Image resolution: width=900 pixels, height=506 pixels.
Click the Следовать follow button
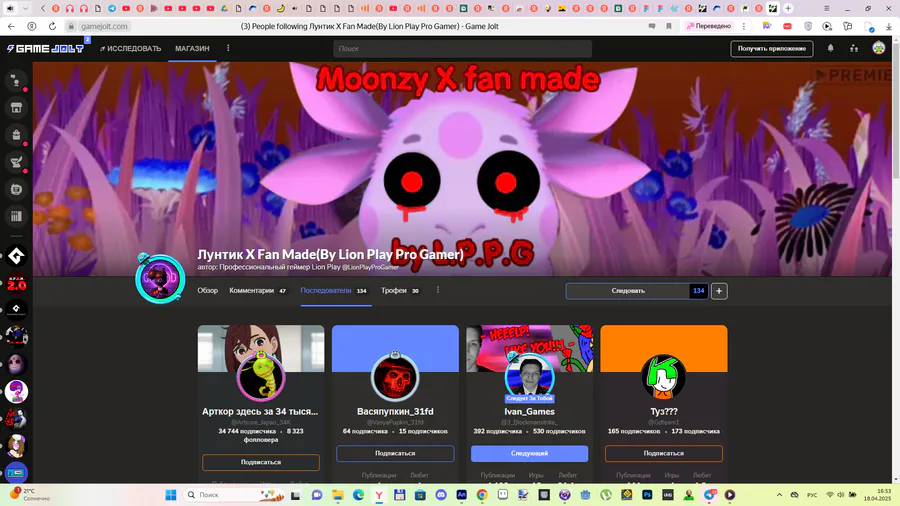pyautogui.click(x=628, y=291)
